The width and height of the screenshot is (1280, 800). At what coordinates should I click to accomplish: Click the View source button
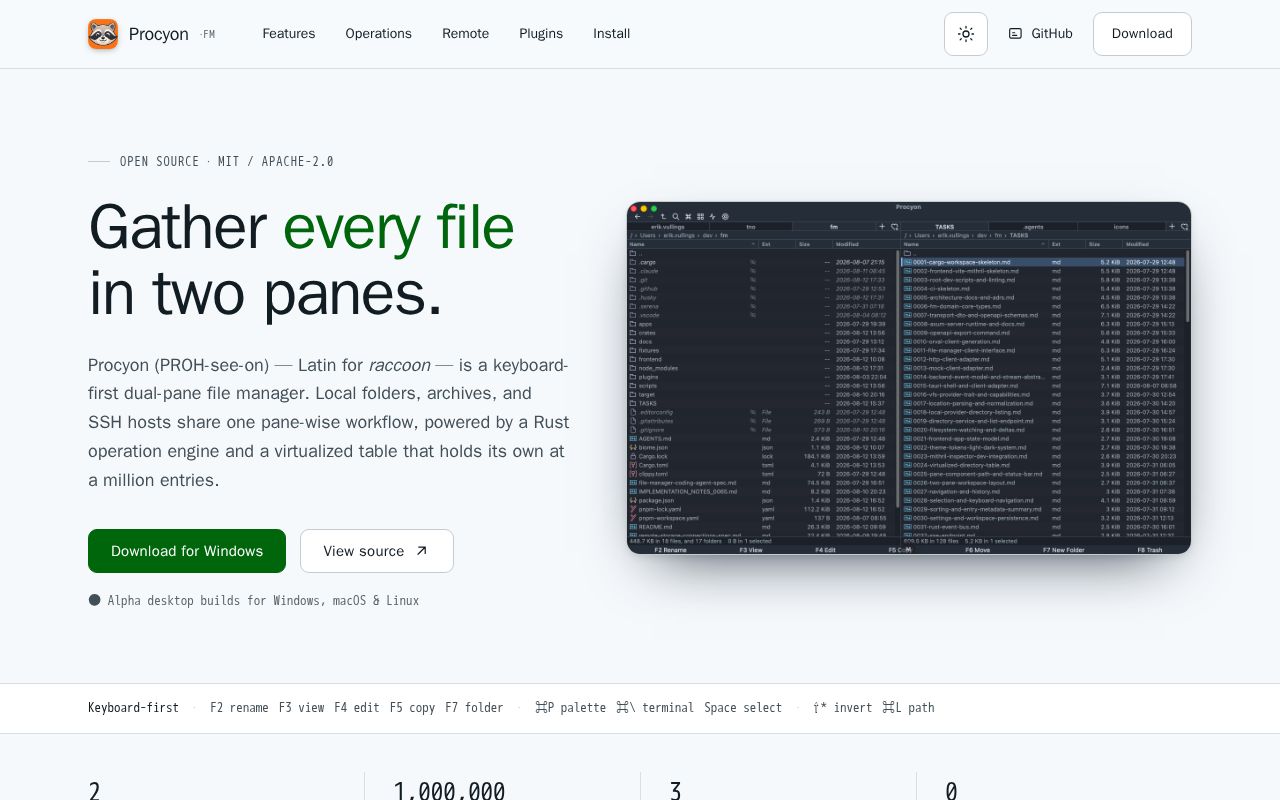point(377,551)
